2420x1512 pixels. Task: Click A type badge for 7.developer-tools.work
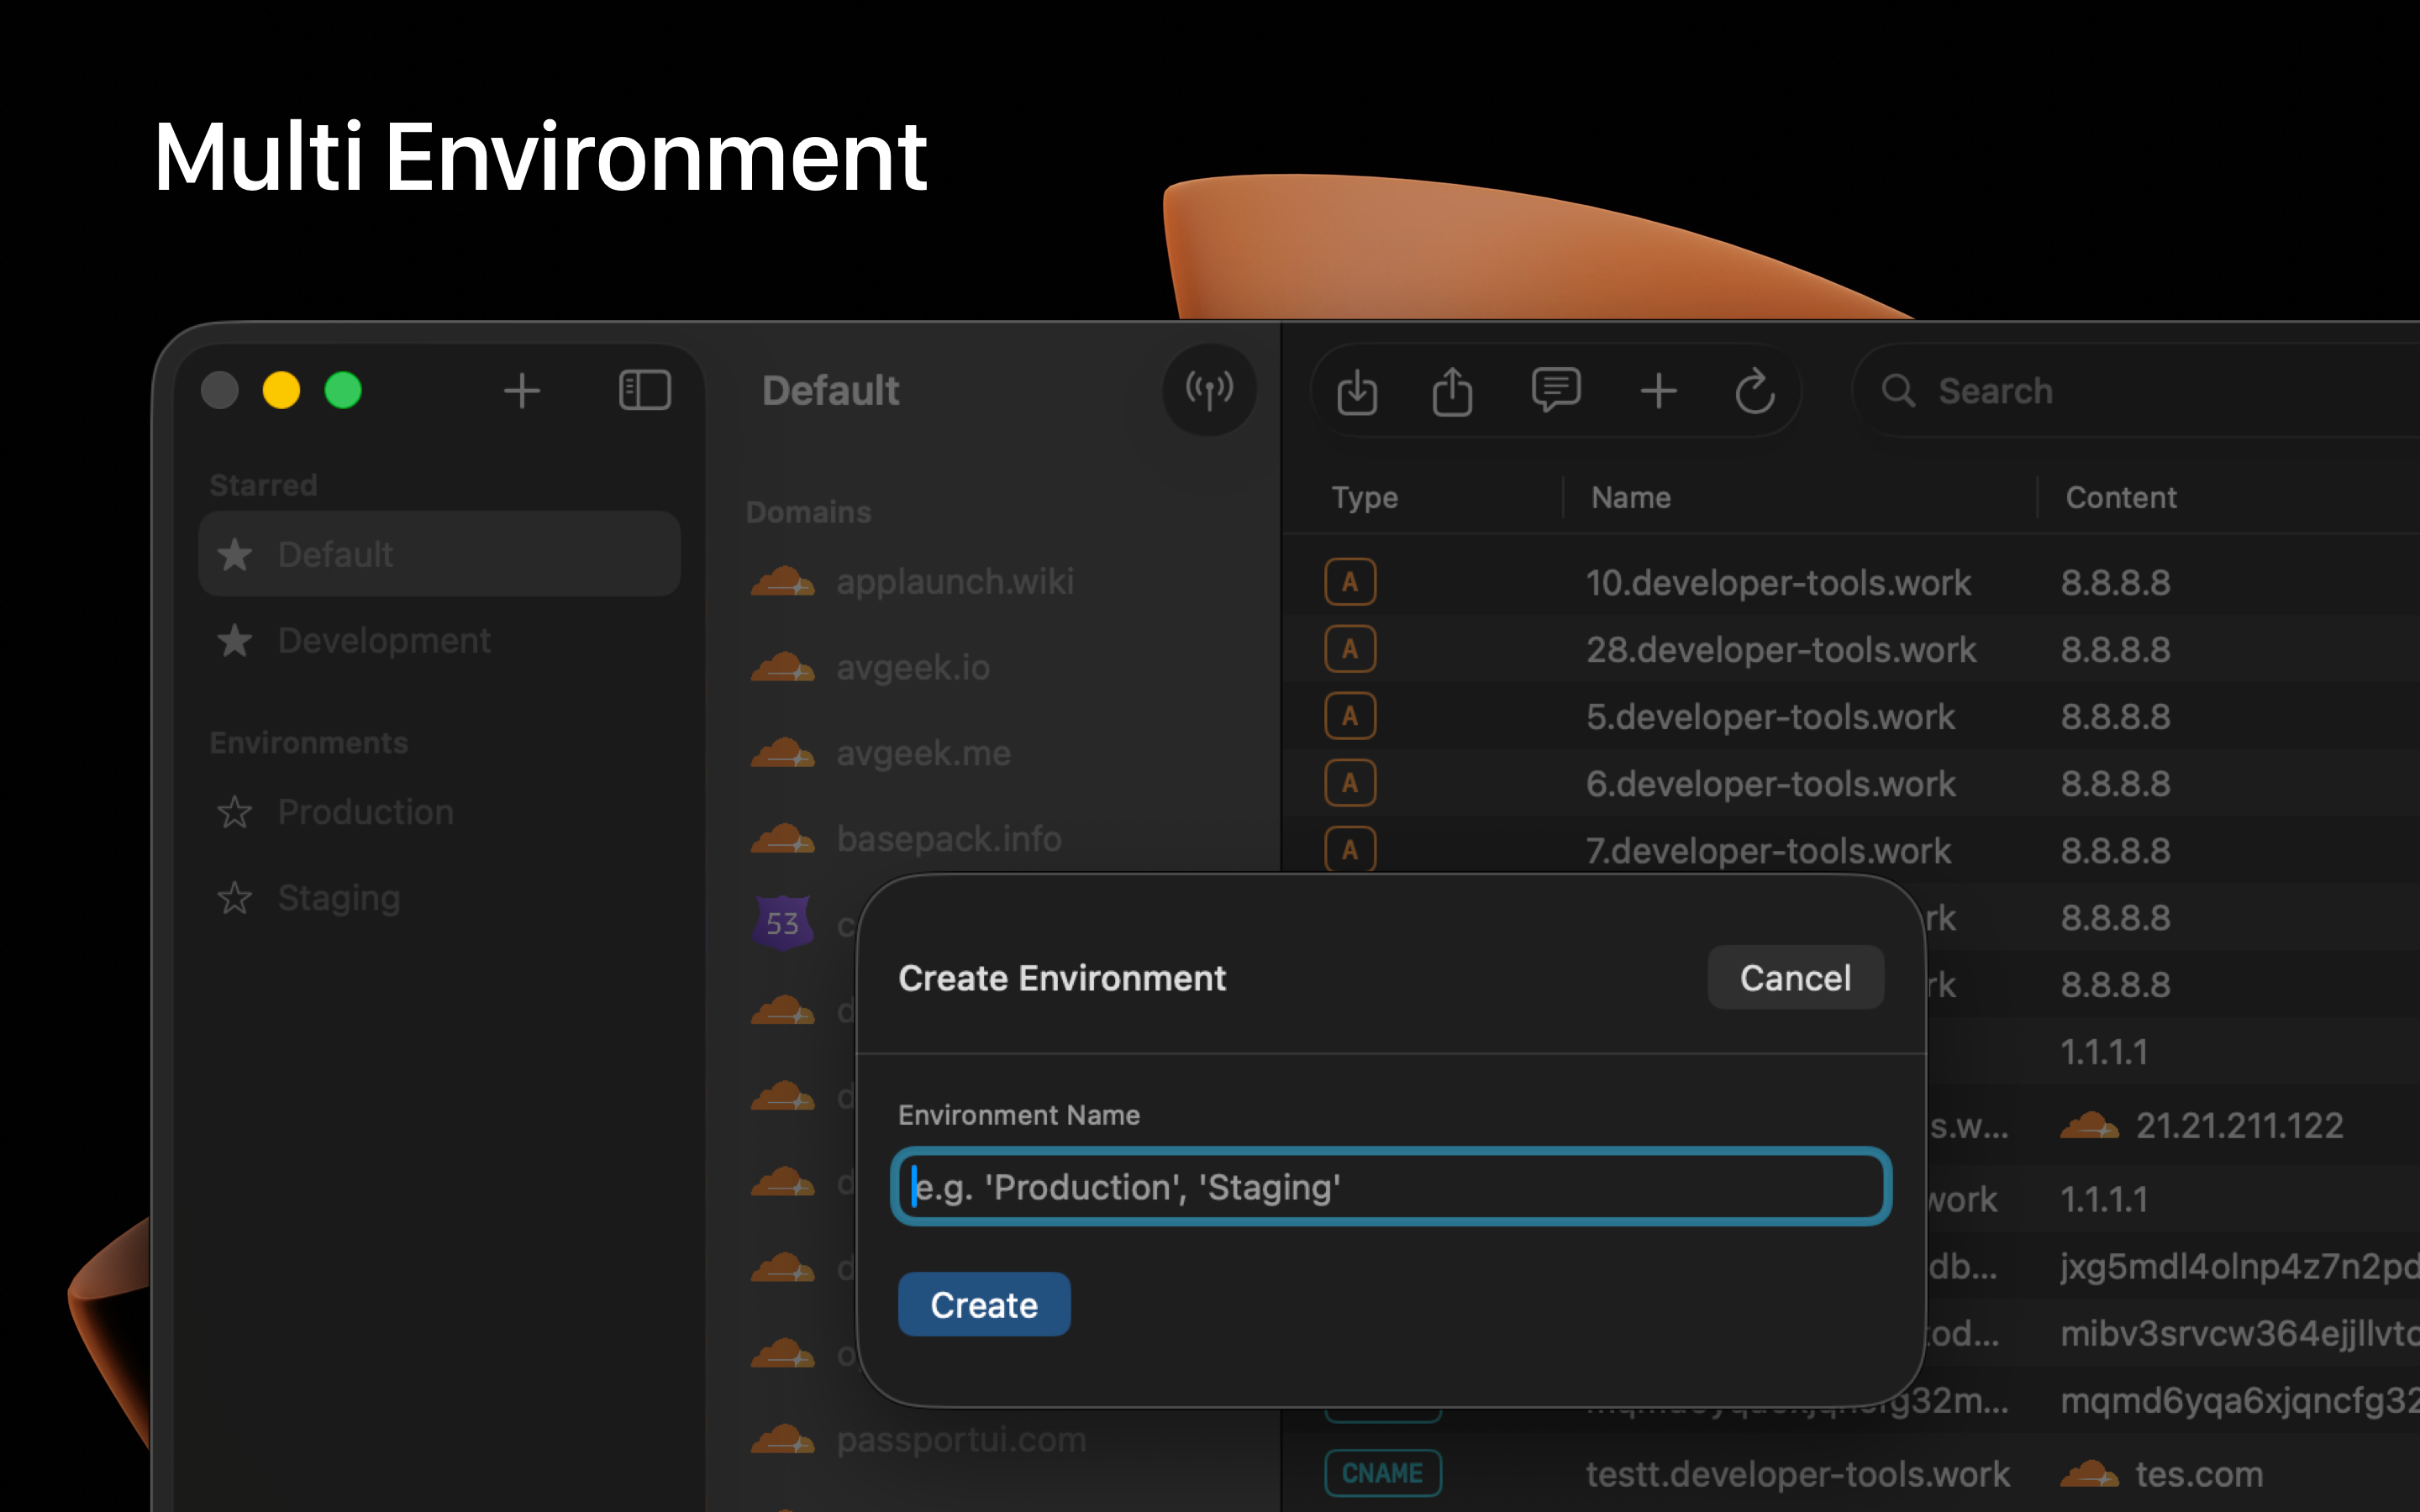[x=1350, y=850]
